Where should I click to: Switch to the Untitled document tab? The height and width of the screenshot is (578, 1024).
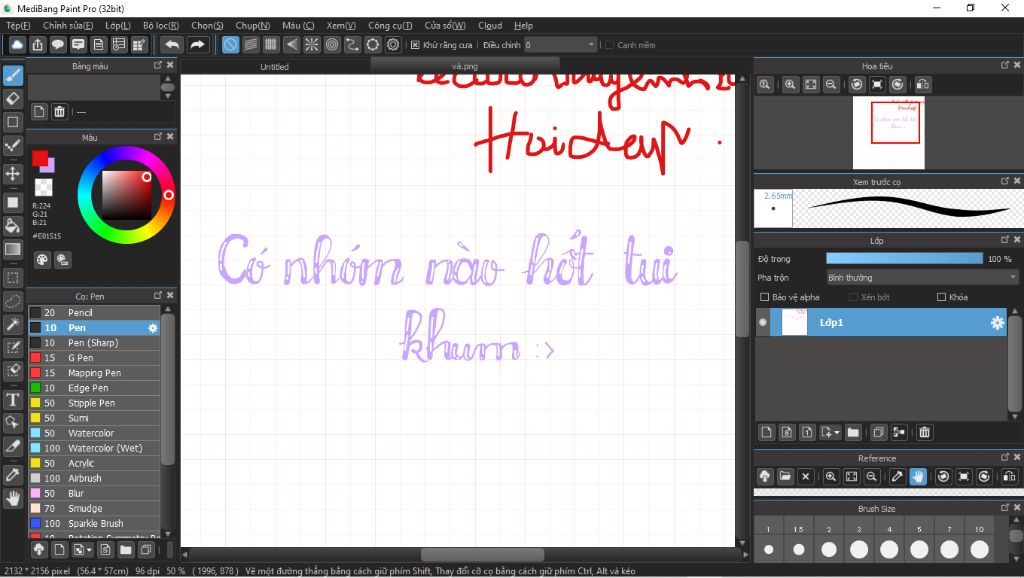click(274, 66)
